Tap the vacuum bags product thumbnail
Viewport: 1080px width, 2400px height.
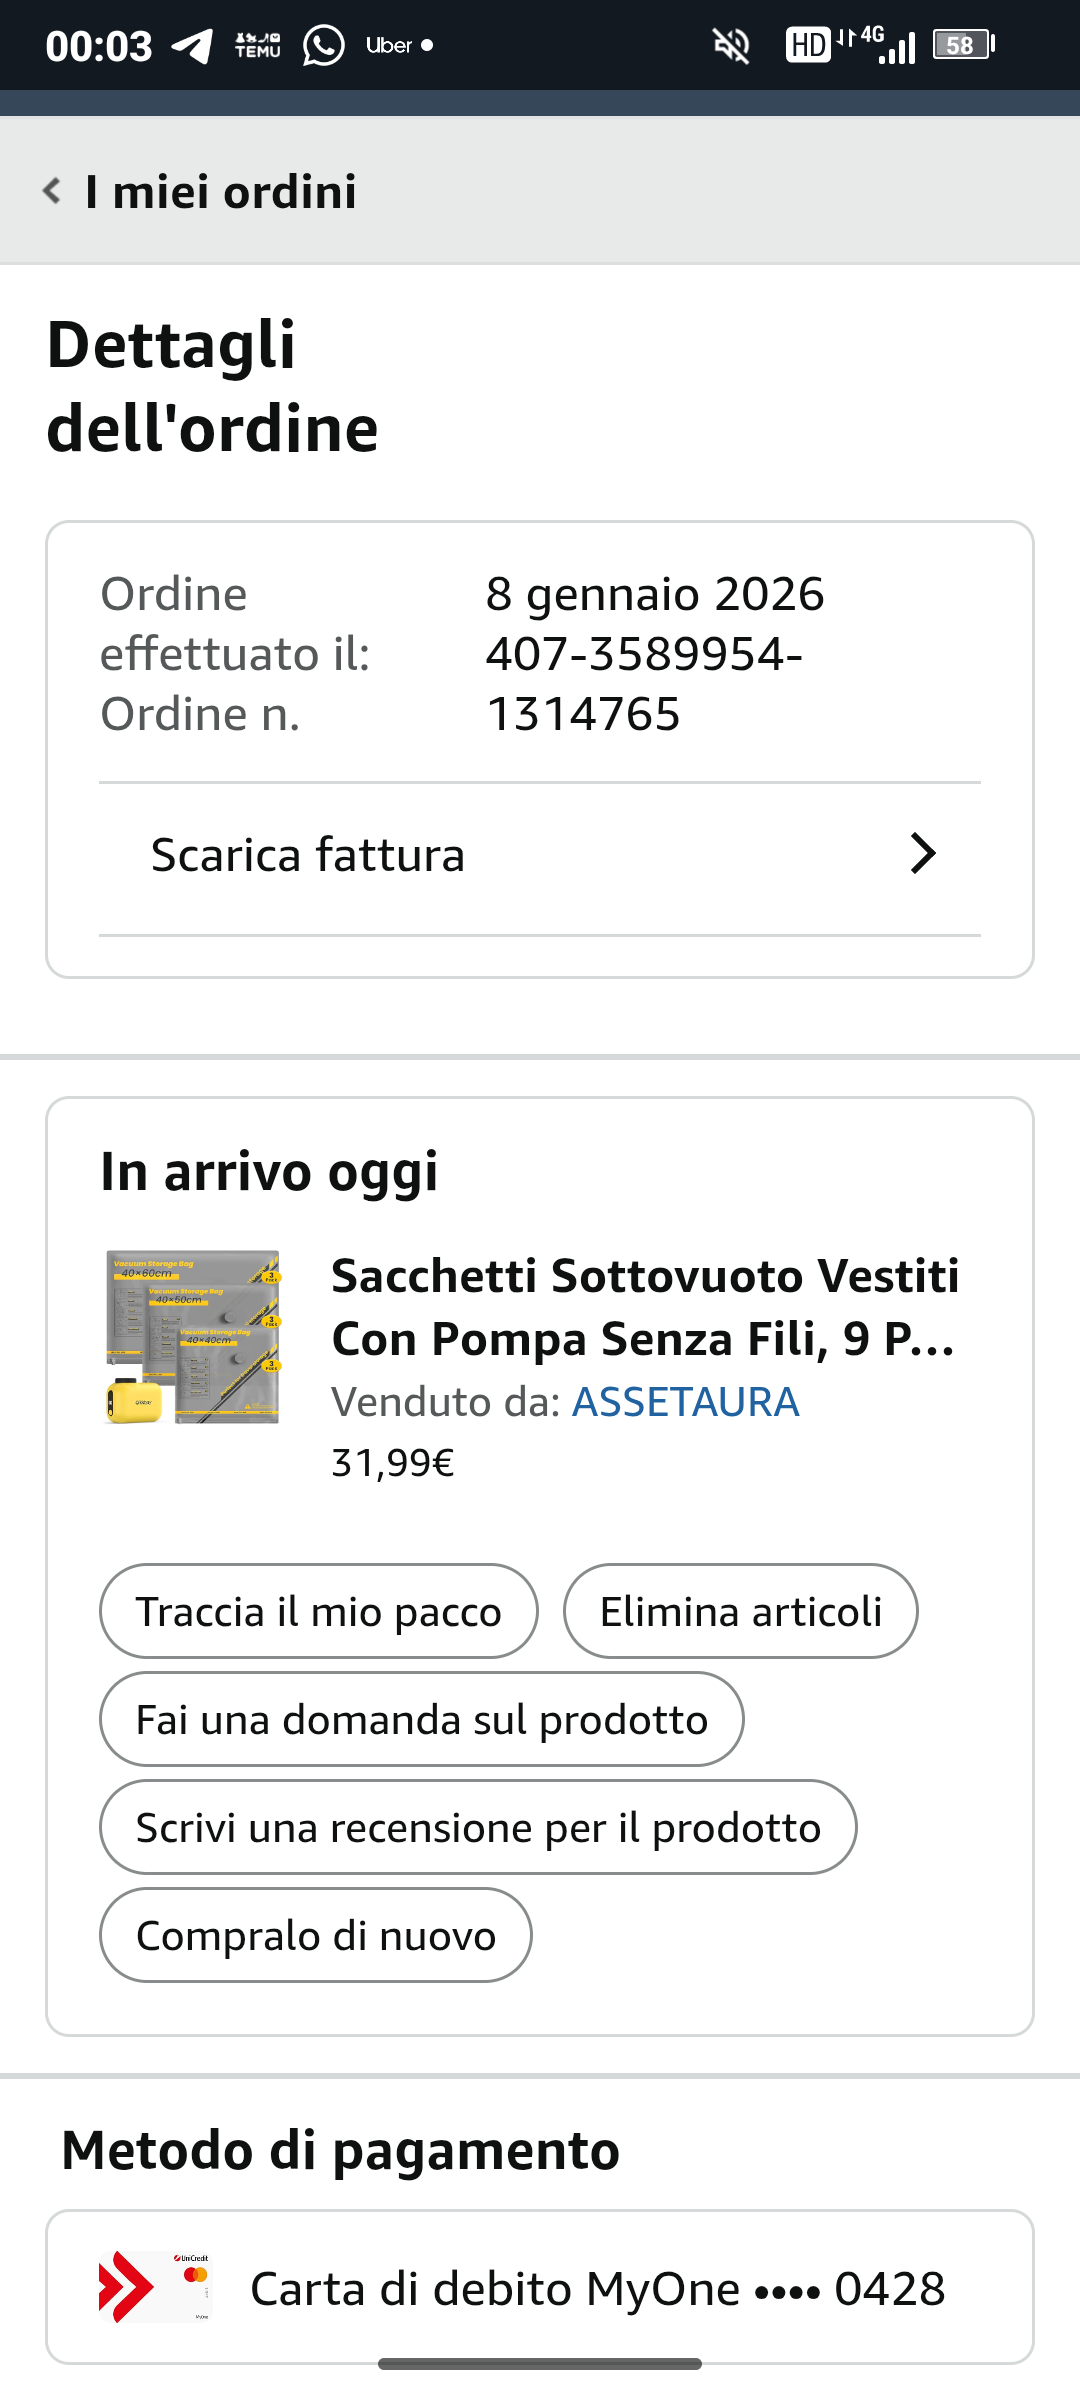click(193, 1337)
